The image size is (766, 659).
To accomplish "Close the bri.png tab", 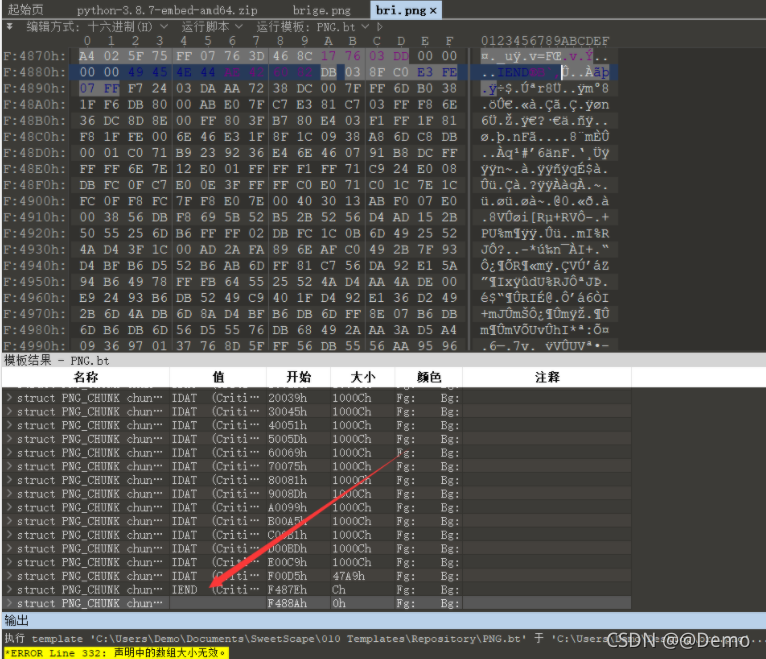I will [x=433, y=10].
